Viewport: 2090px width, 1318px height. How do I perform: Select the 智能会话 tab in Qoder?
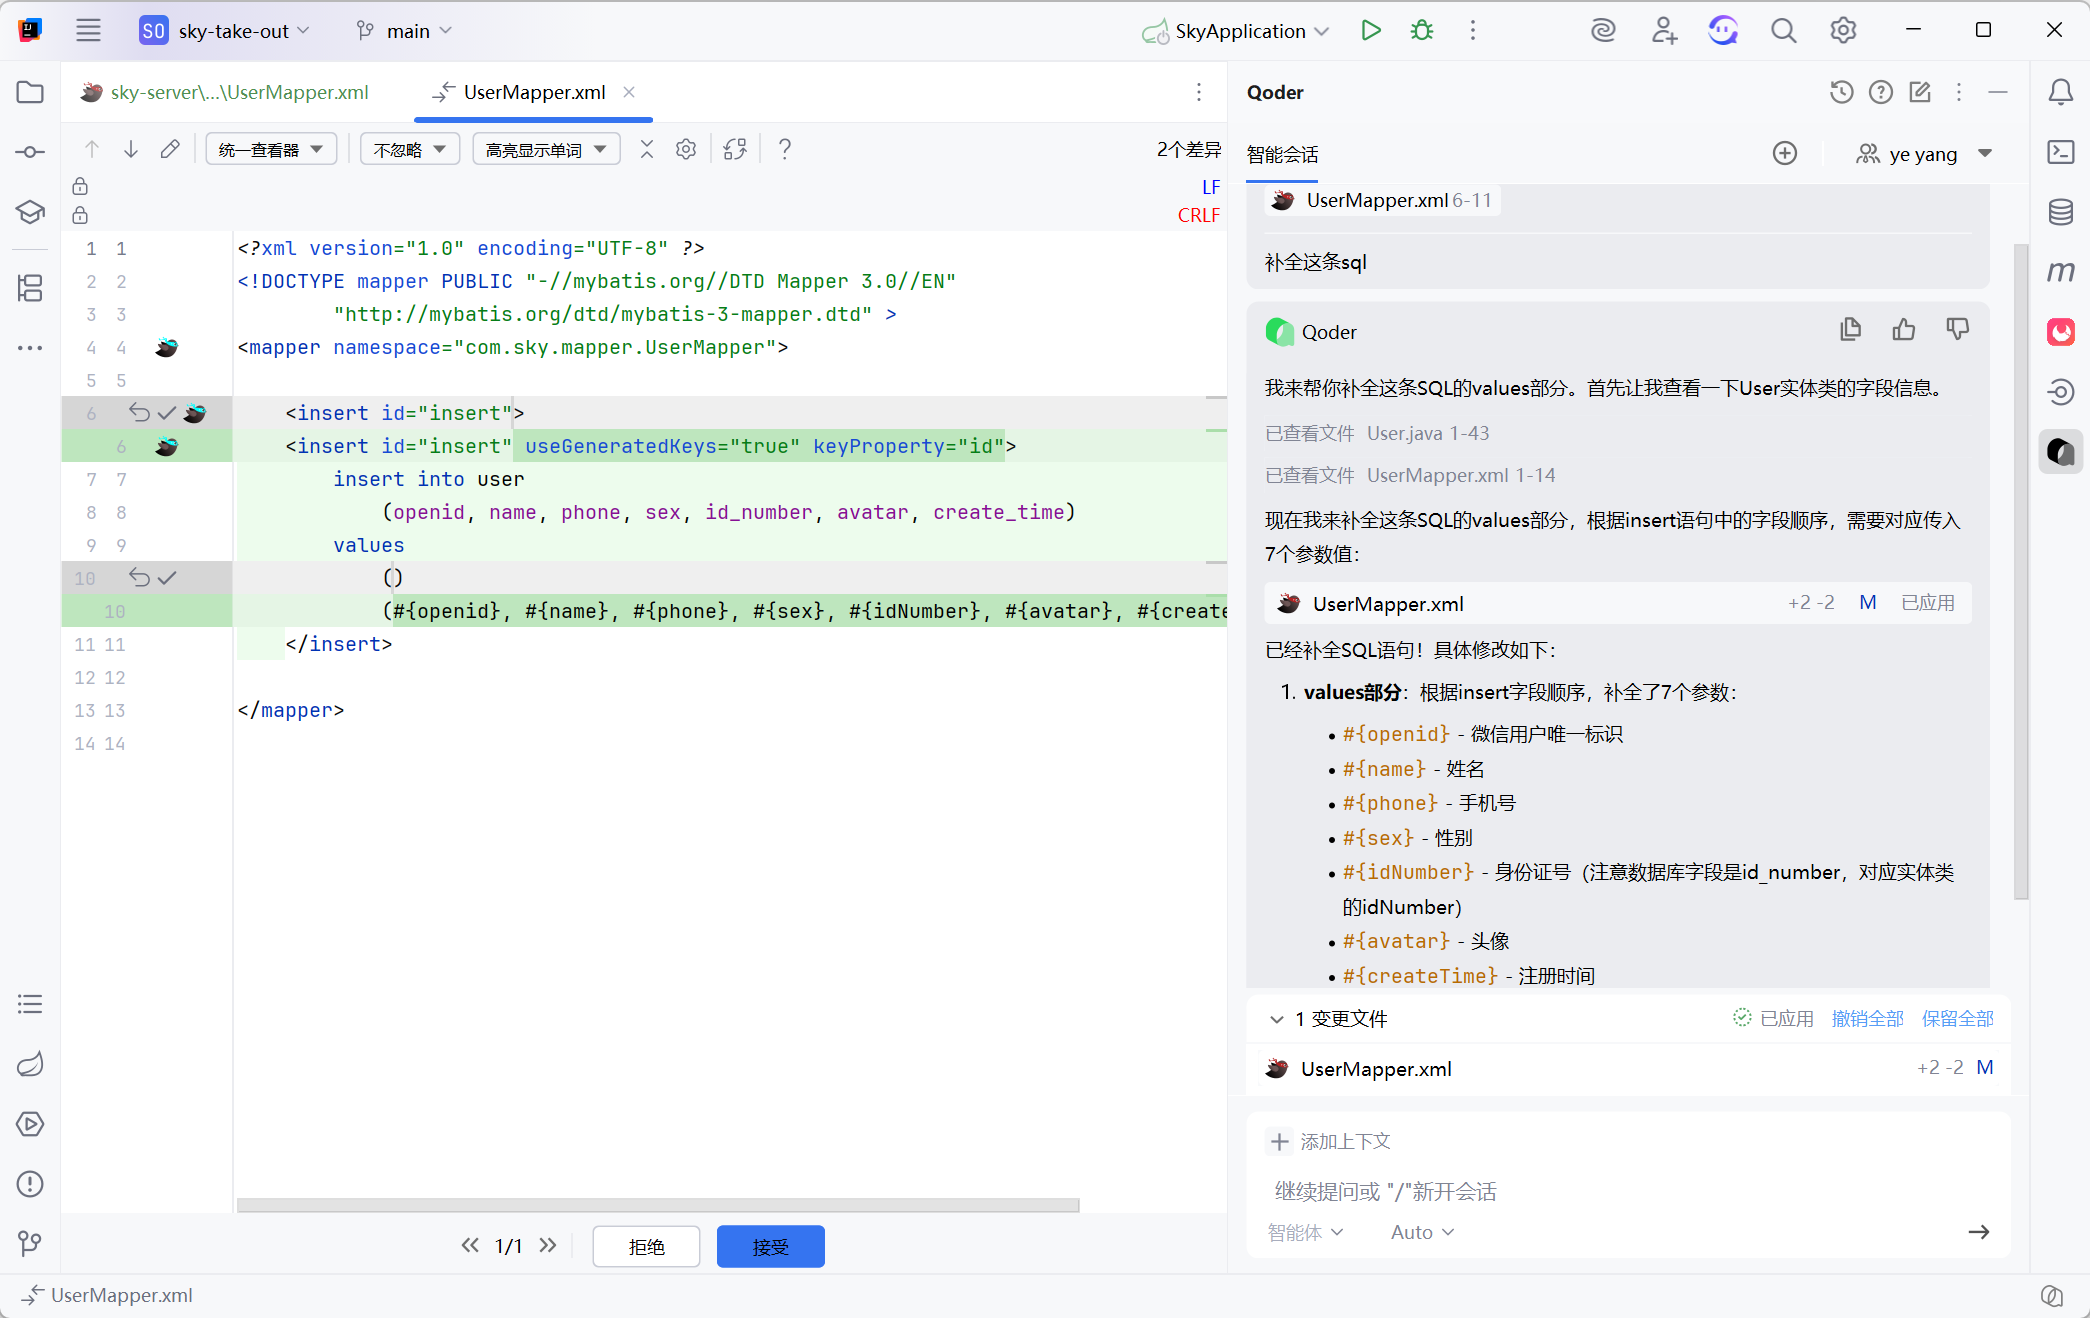pos(1282,155)
